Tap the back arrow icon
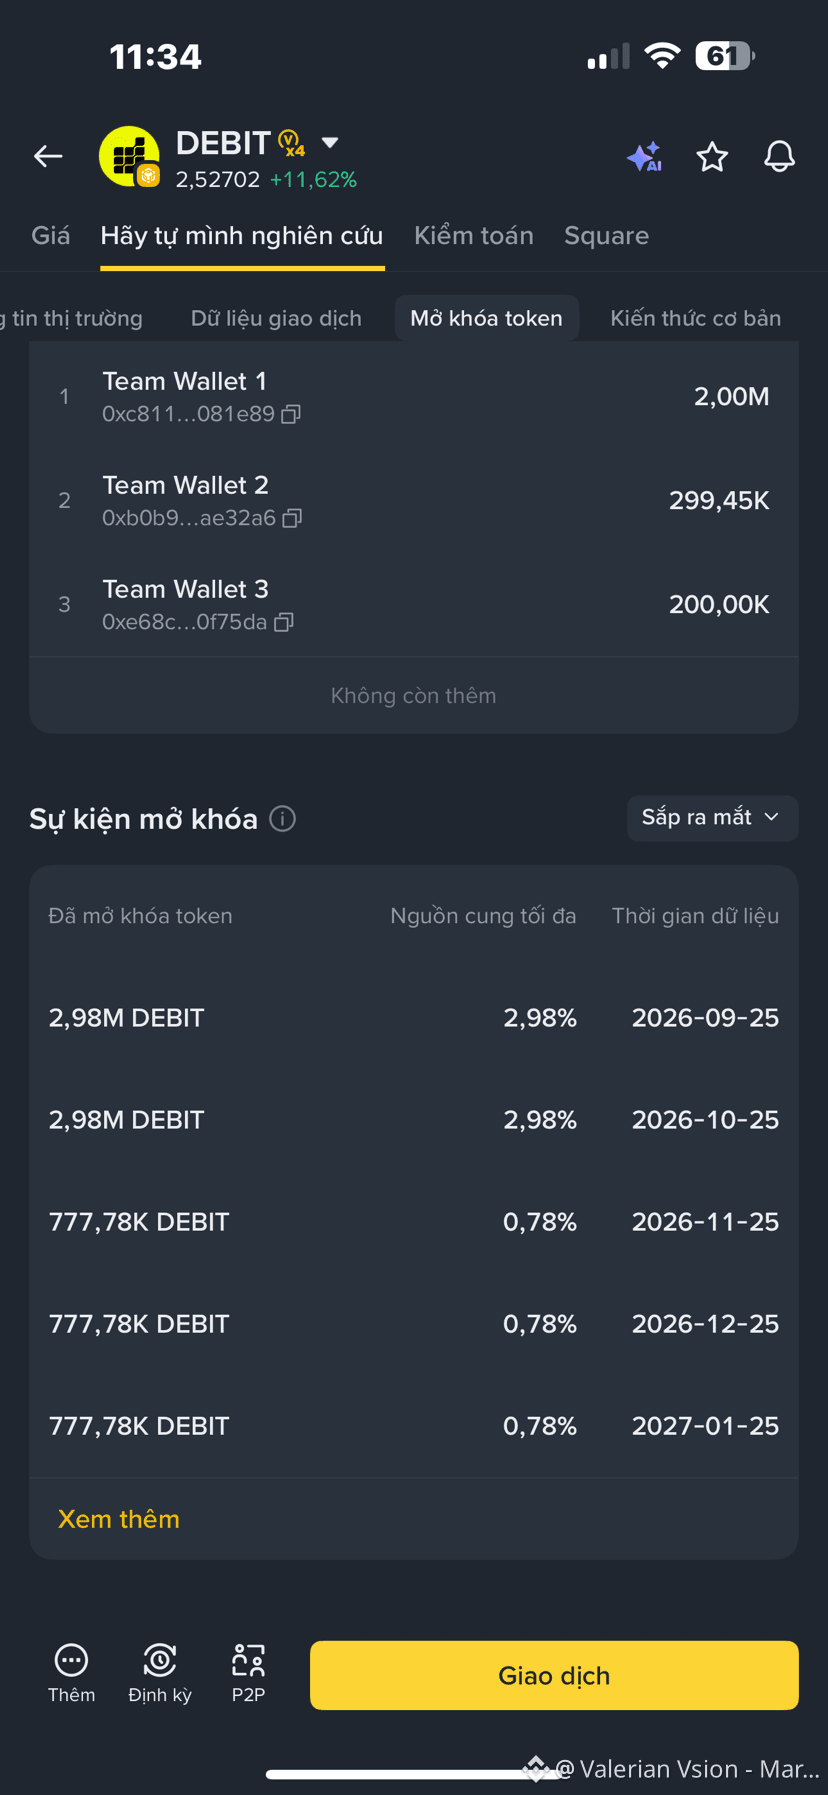Image resolution: width=828 pixels, height=1795 pixels. point(48,156)
